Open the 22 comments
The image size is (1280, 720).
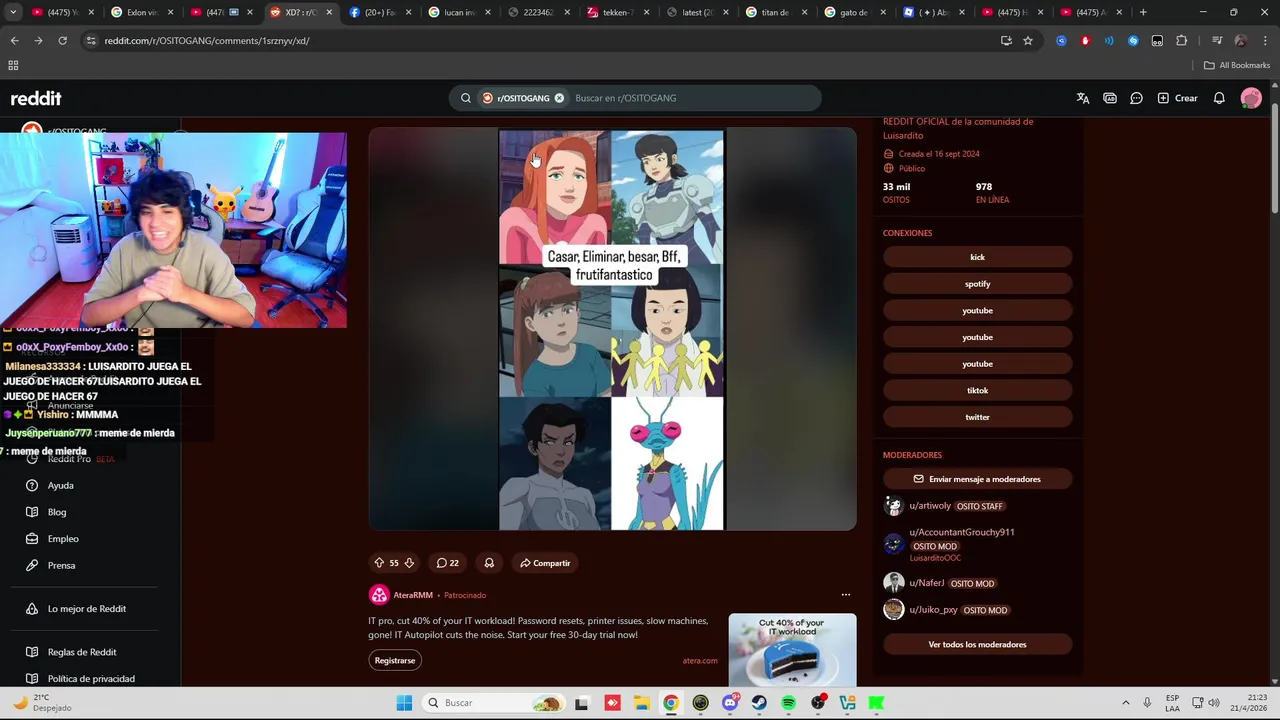(448, 563)
